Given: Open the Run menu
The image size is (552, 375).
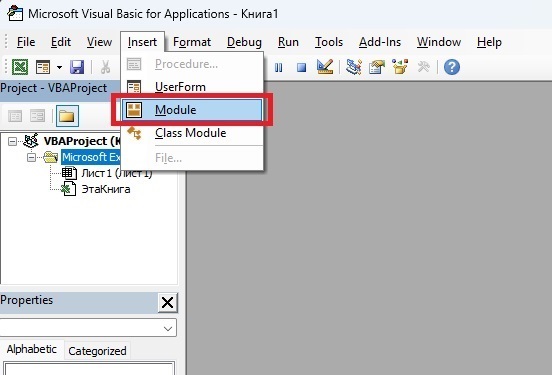Looking at the screenshot, I should pos(288,42).
